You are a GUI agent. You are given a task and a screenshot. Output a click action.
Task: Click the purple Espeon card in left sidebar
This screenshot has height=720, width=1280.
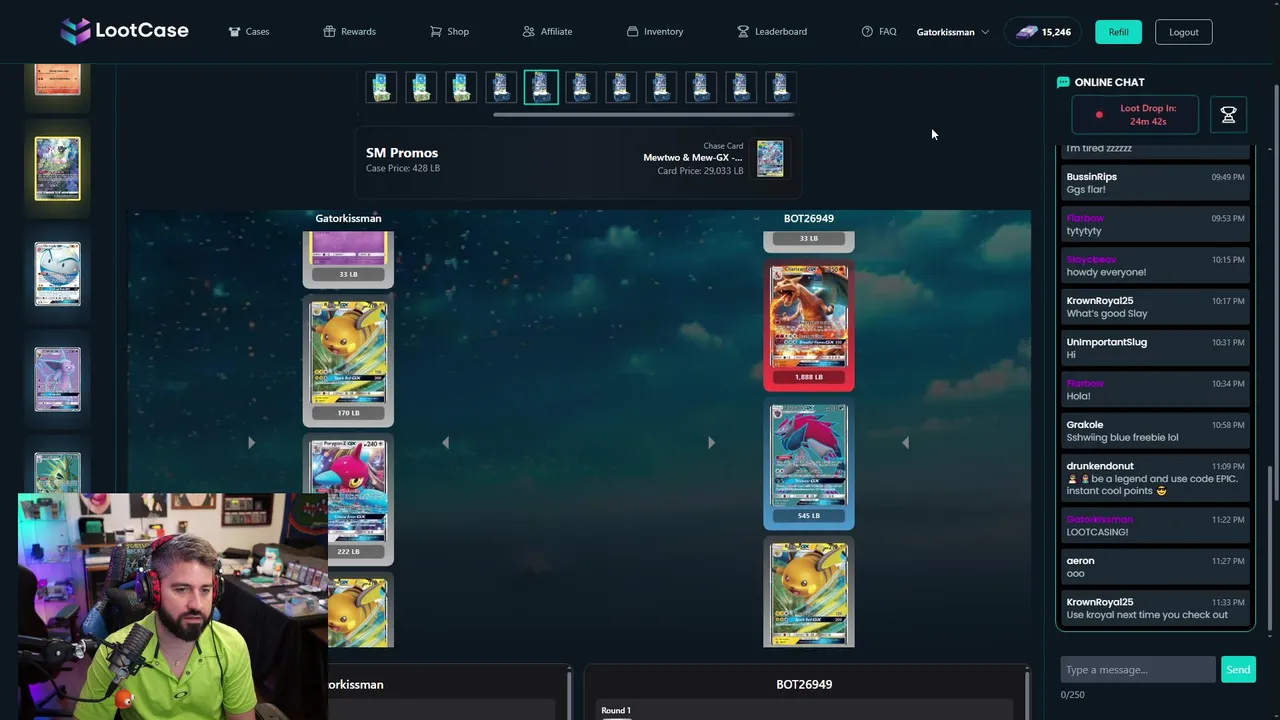tap(58, 379)
